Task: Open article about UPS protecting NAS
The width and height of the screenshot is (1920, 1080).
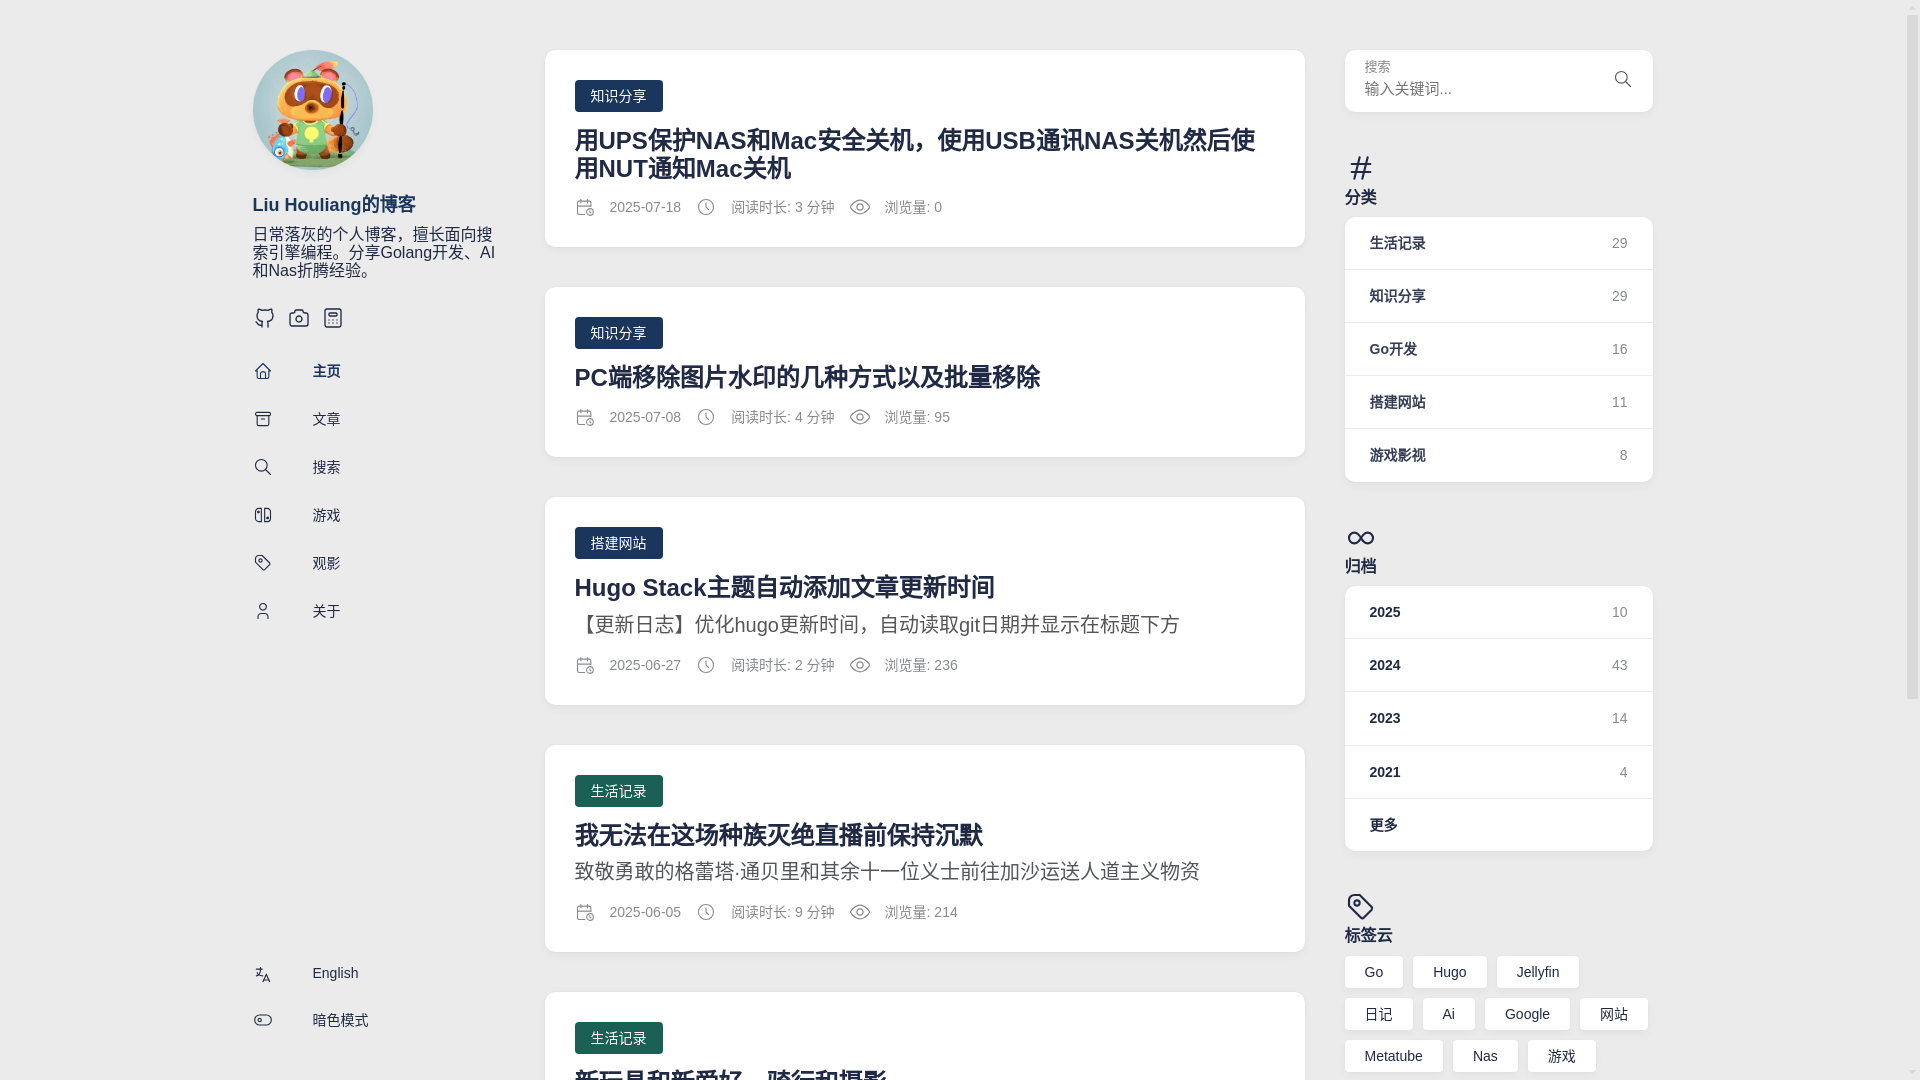Action: pyautogui.click(x=914, y=154)
